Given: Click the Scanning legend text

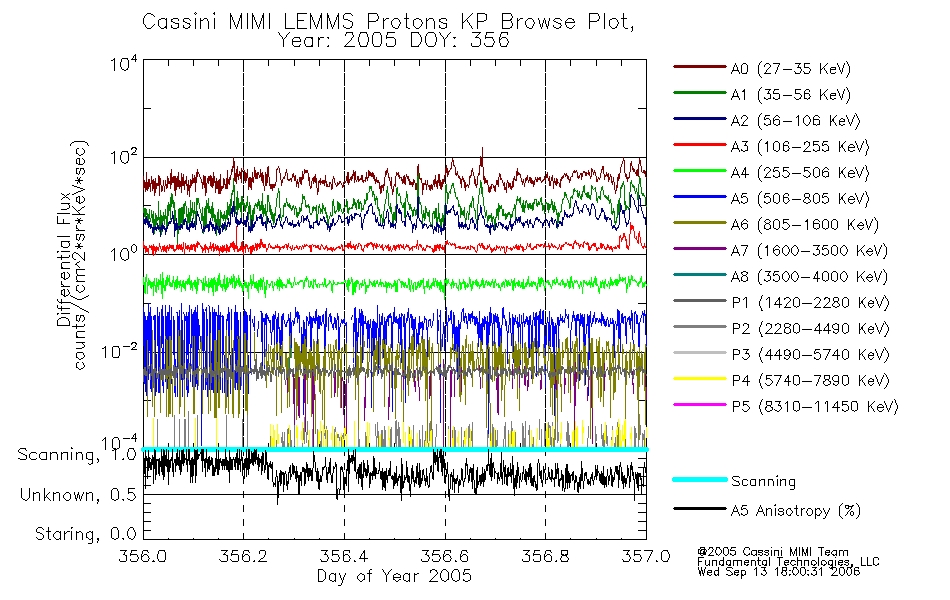Looking at the screenshot, I should tap(763, 482).
